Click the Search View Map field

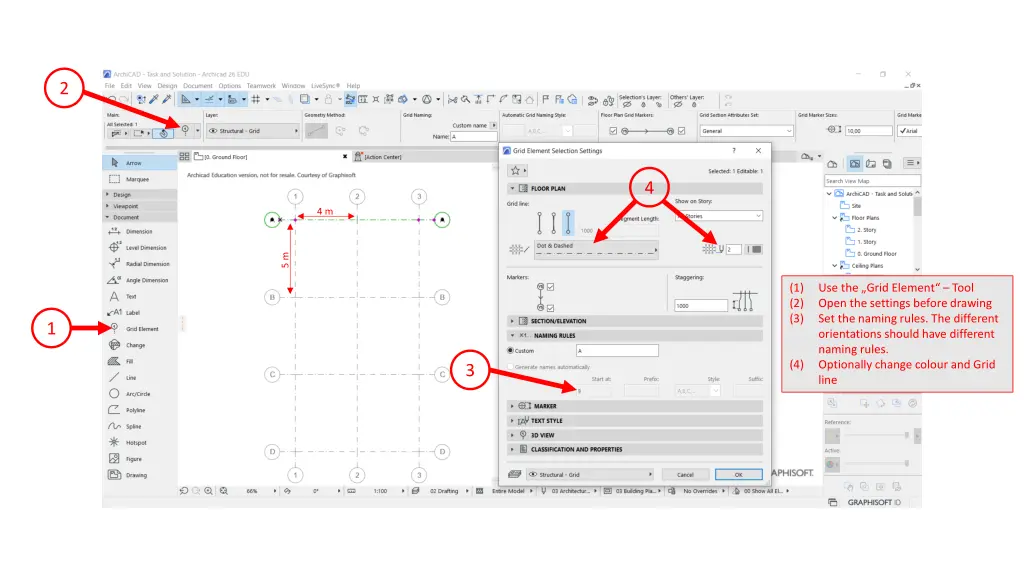point(872,181)
